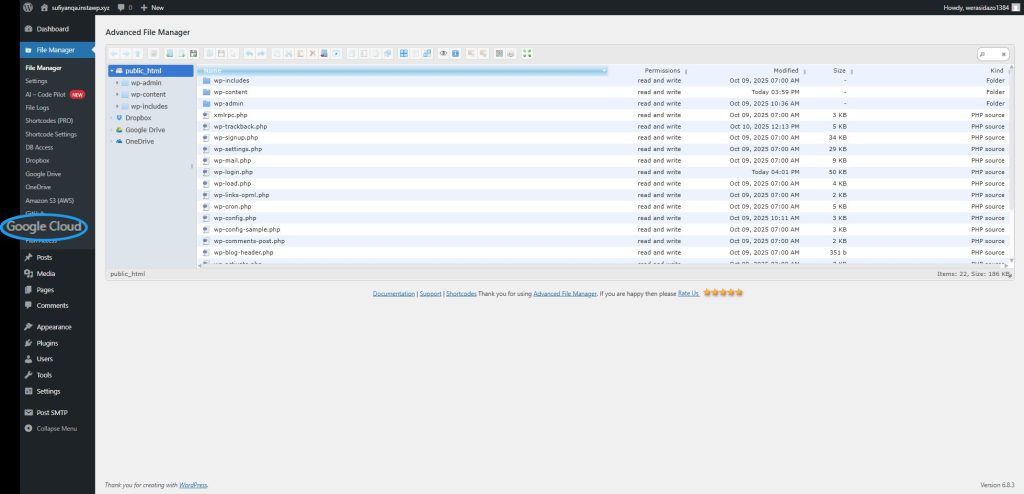
Task: Open the Documentation link
Action: 393,294
